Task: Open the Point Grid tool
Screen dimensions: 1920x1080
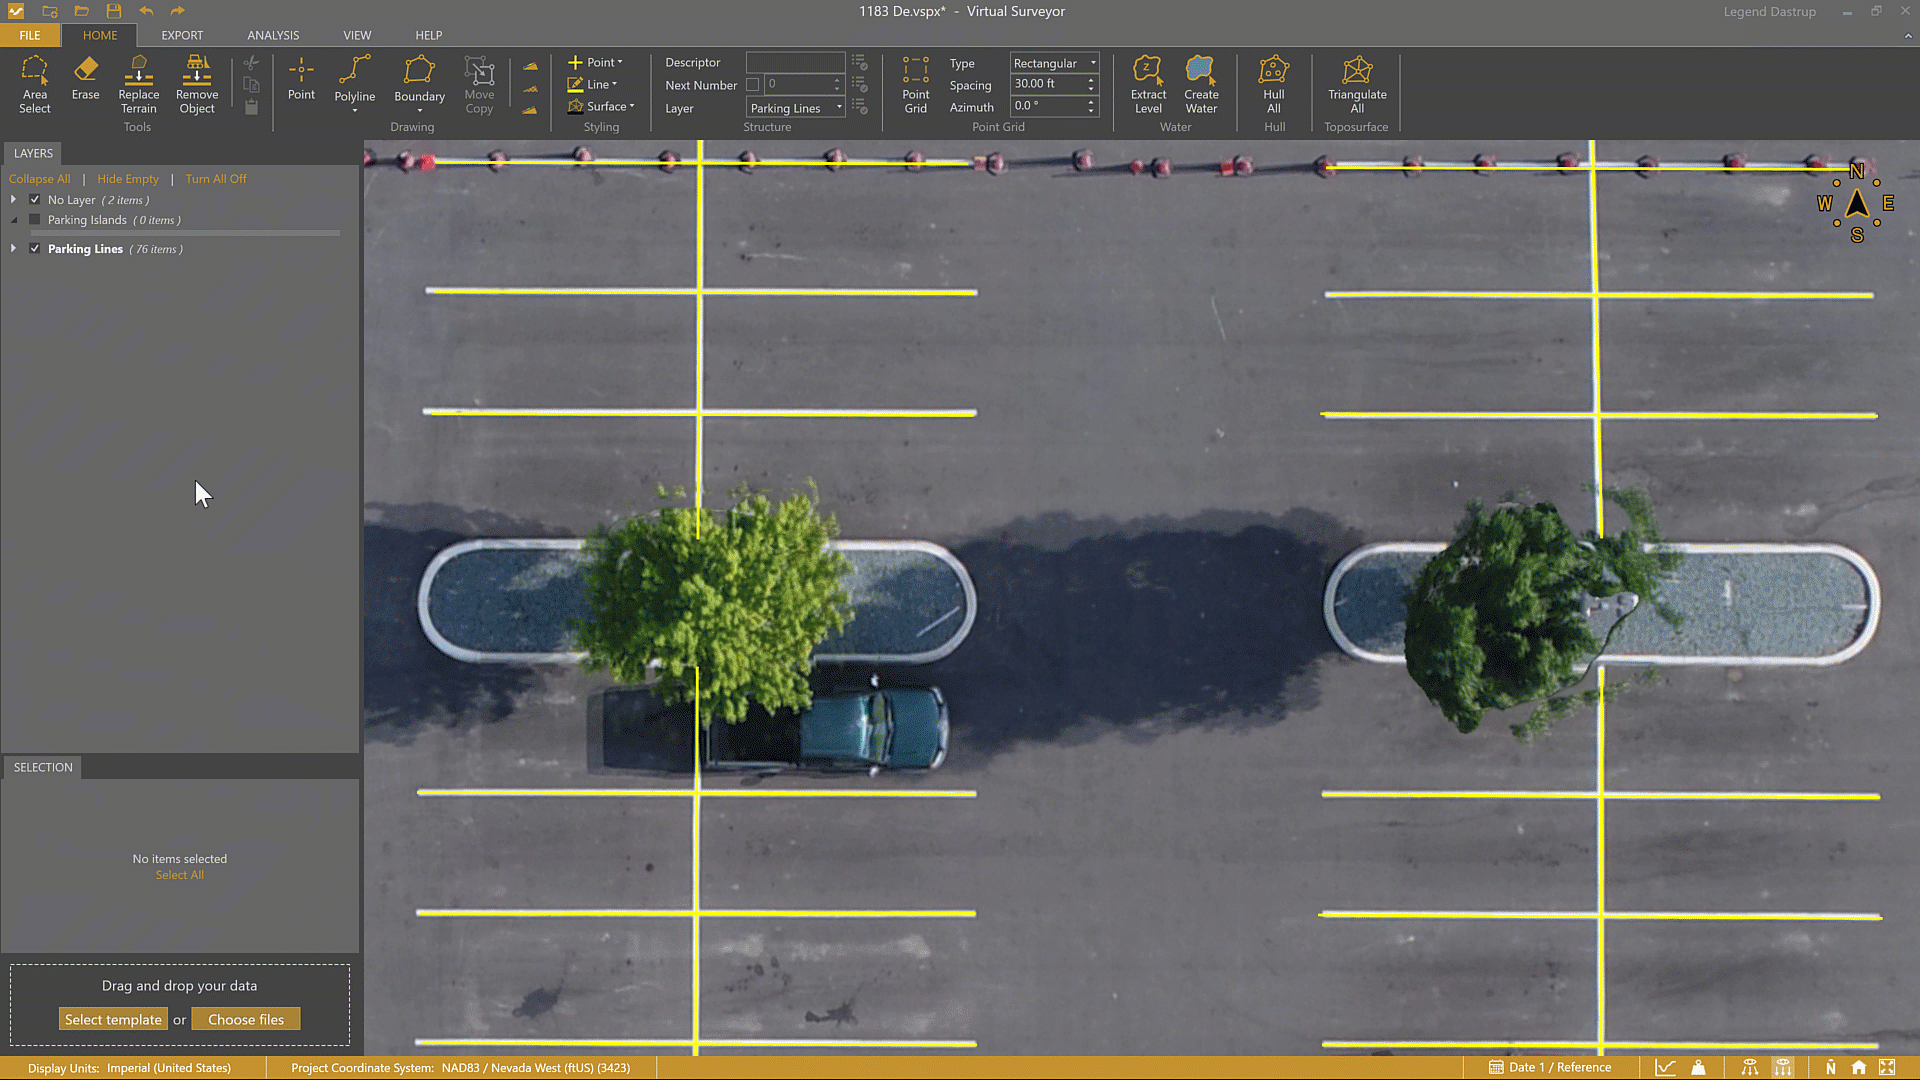Action: coord(915,84)
